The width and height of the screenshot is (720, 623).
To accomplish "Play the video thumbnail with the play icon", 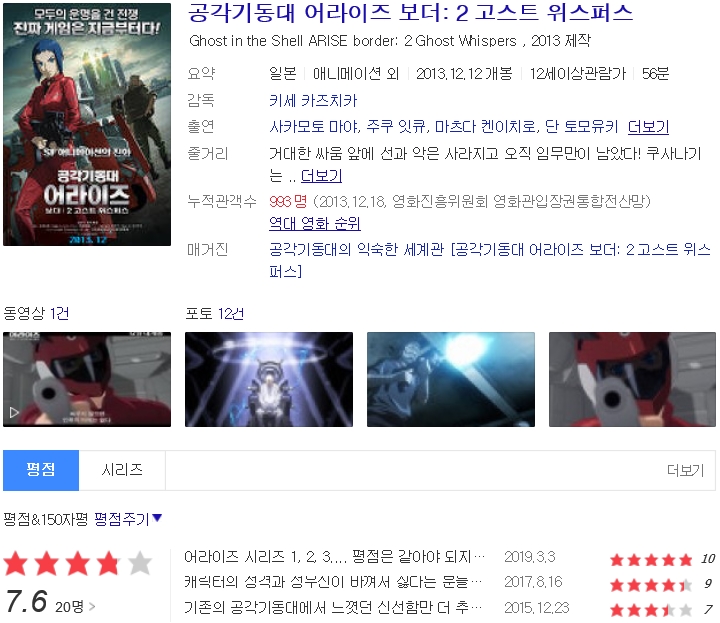I will click(x=87, y=380).
